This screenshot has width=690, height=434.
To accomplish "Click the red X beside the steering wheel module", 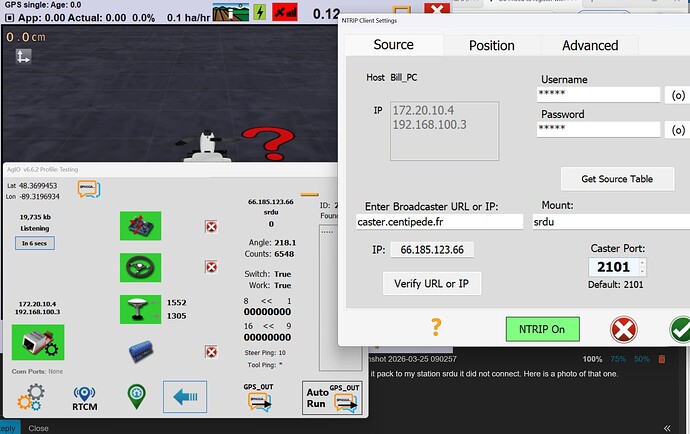I will pos(211,267).
